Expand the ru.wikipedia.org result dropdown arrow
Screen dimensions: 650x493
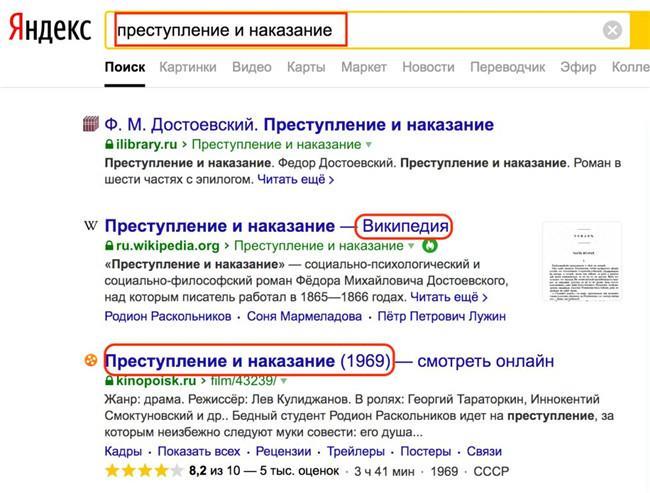click(x=411, y=246)
